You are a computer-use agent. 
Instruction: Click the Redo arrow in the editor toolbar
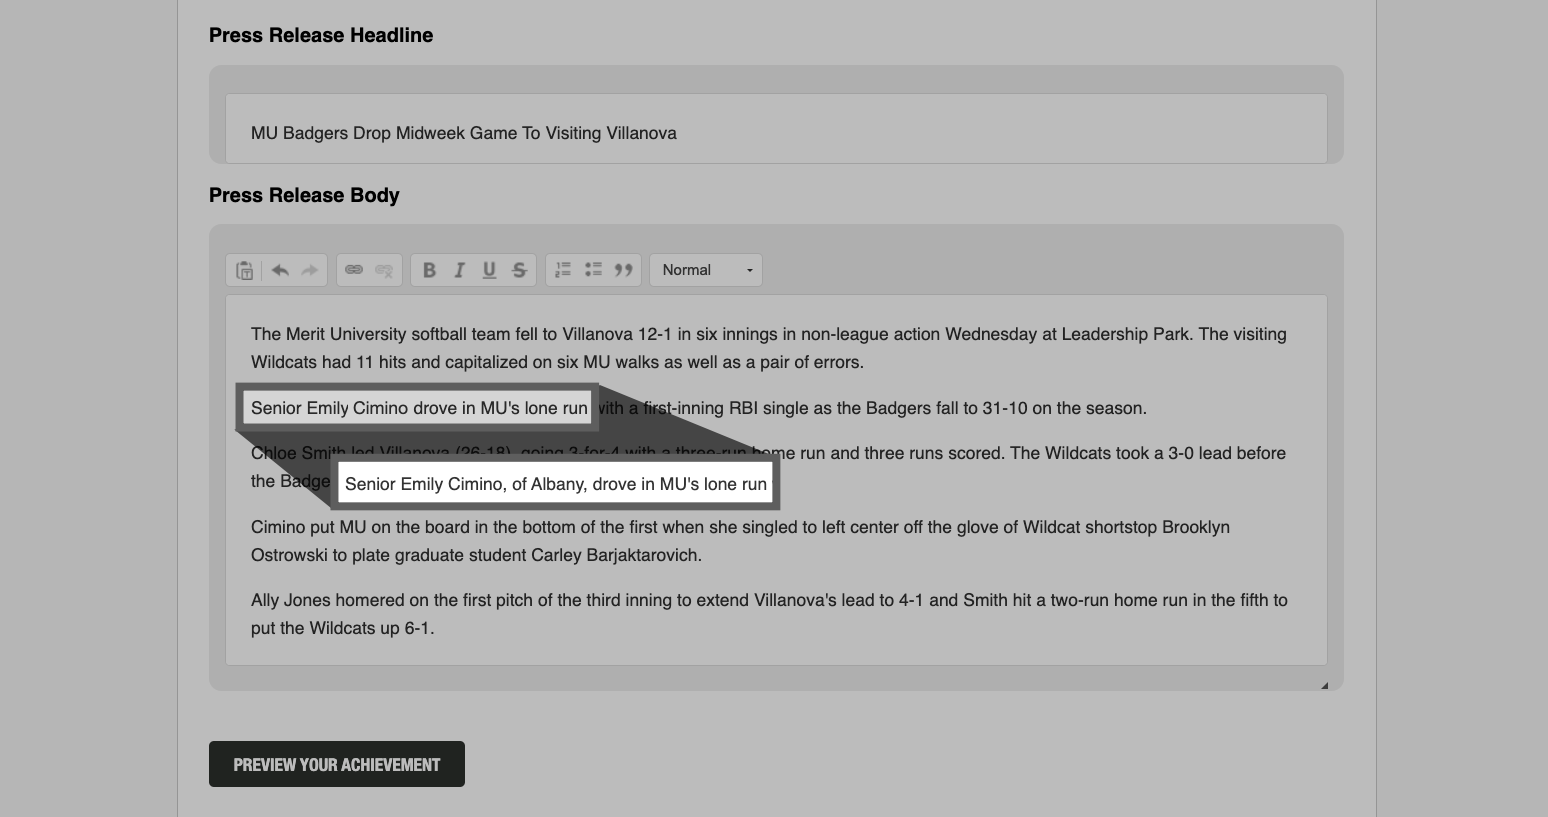click(x=308, y=269)
